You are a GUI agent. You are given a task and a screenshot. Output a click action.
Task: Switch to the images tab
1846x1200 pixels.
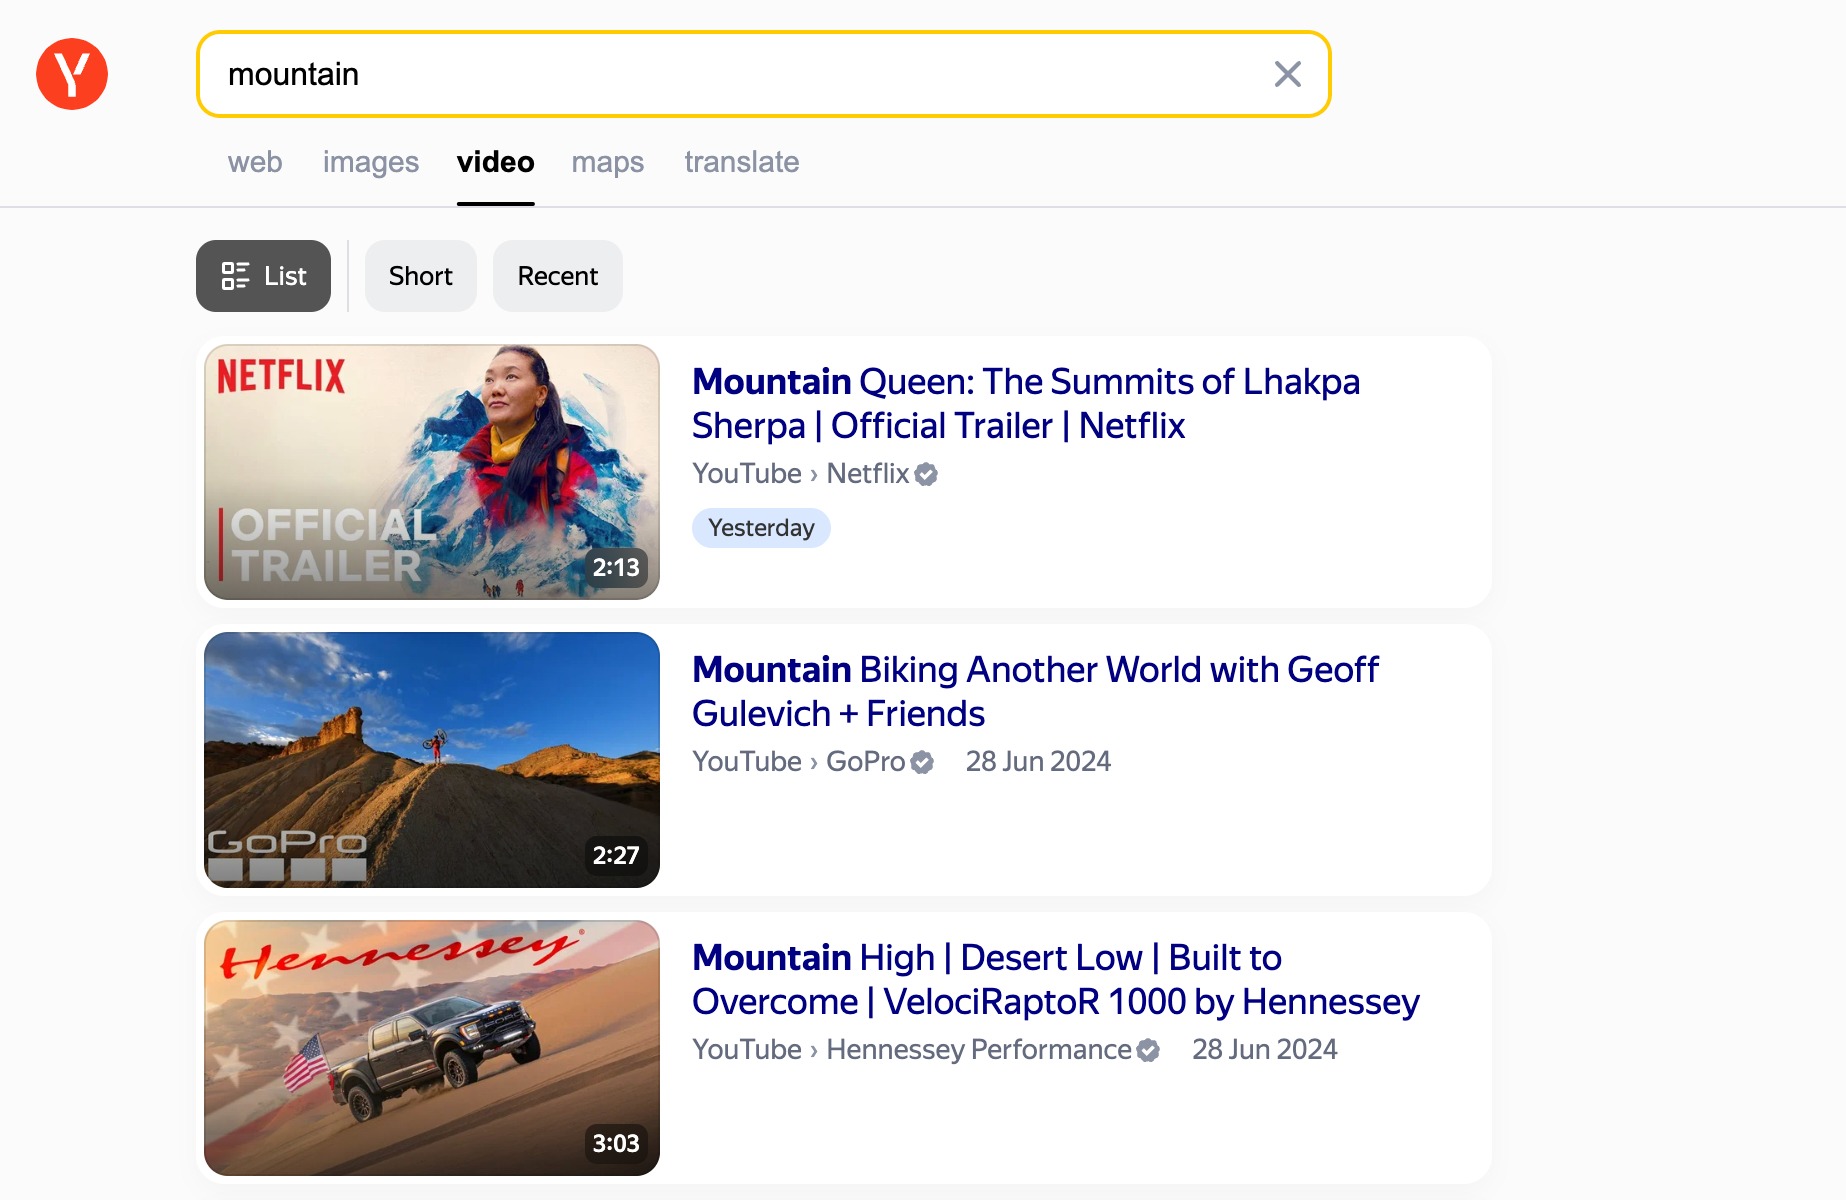click(370, 162)
